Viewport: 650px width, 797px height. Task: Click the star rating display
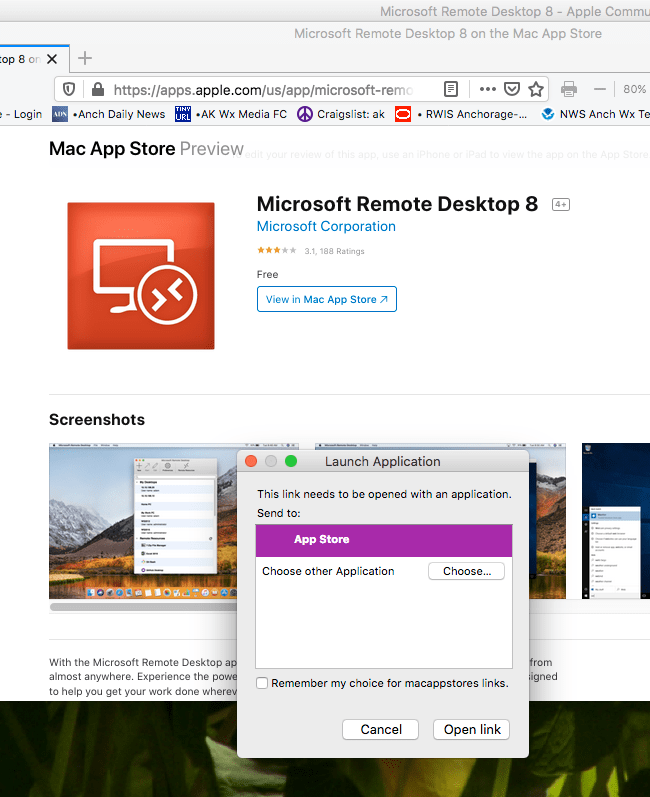point(276,250)
